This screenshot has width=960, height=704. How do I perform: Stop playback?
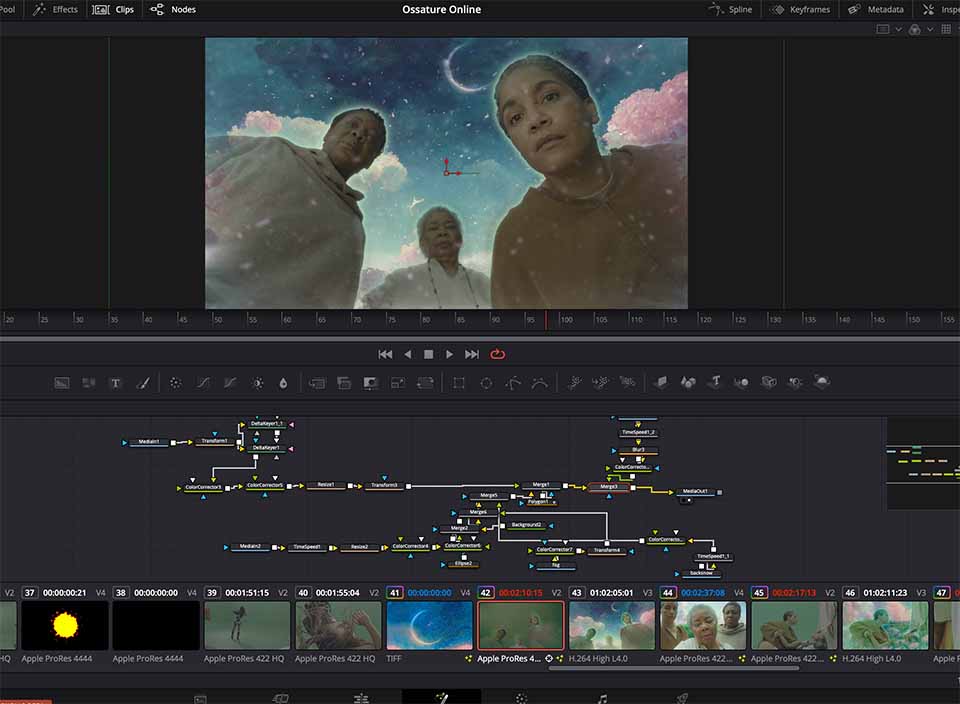click(429, 354)
